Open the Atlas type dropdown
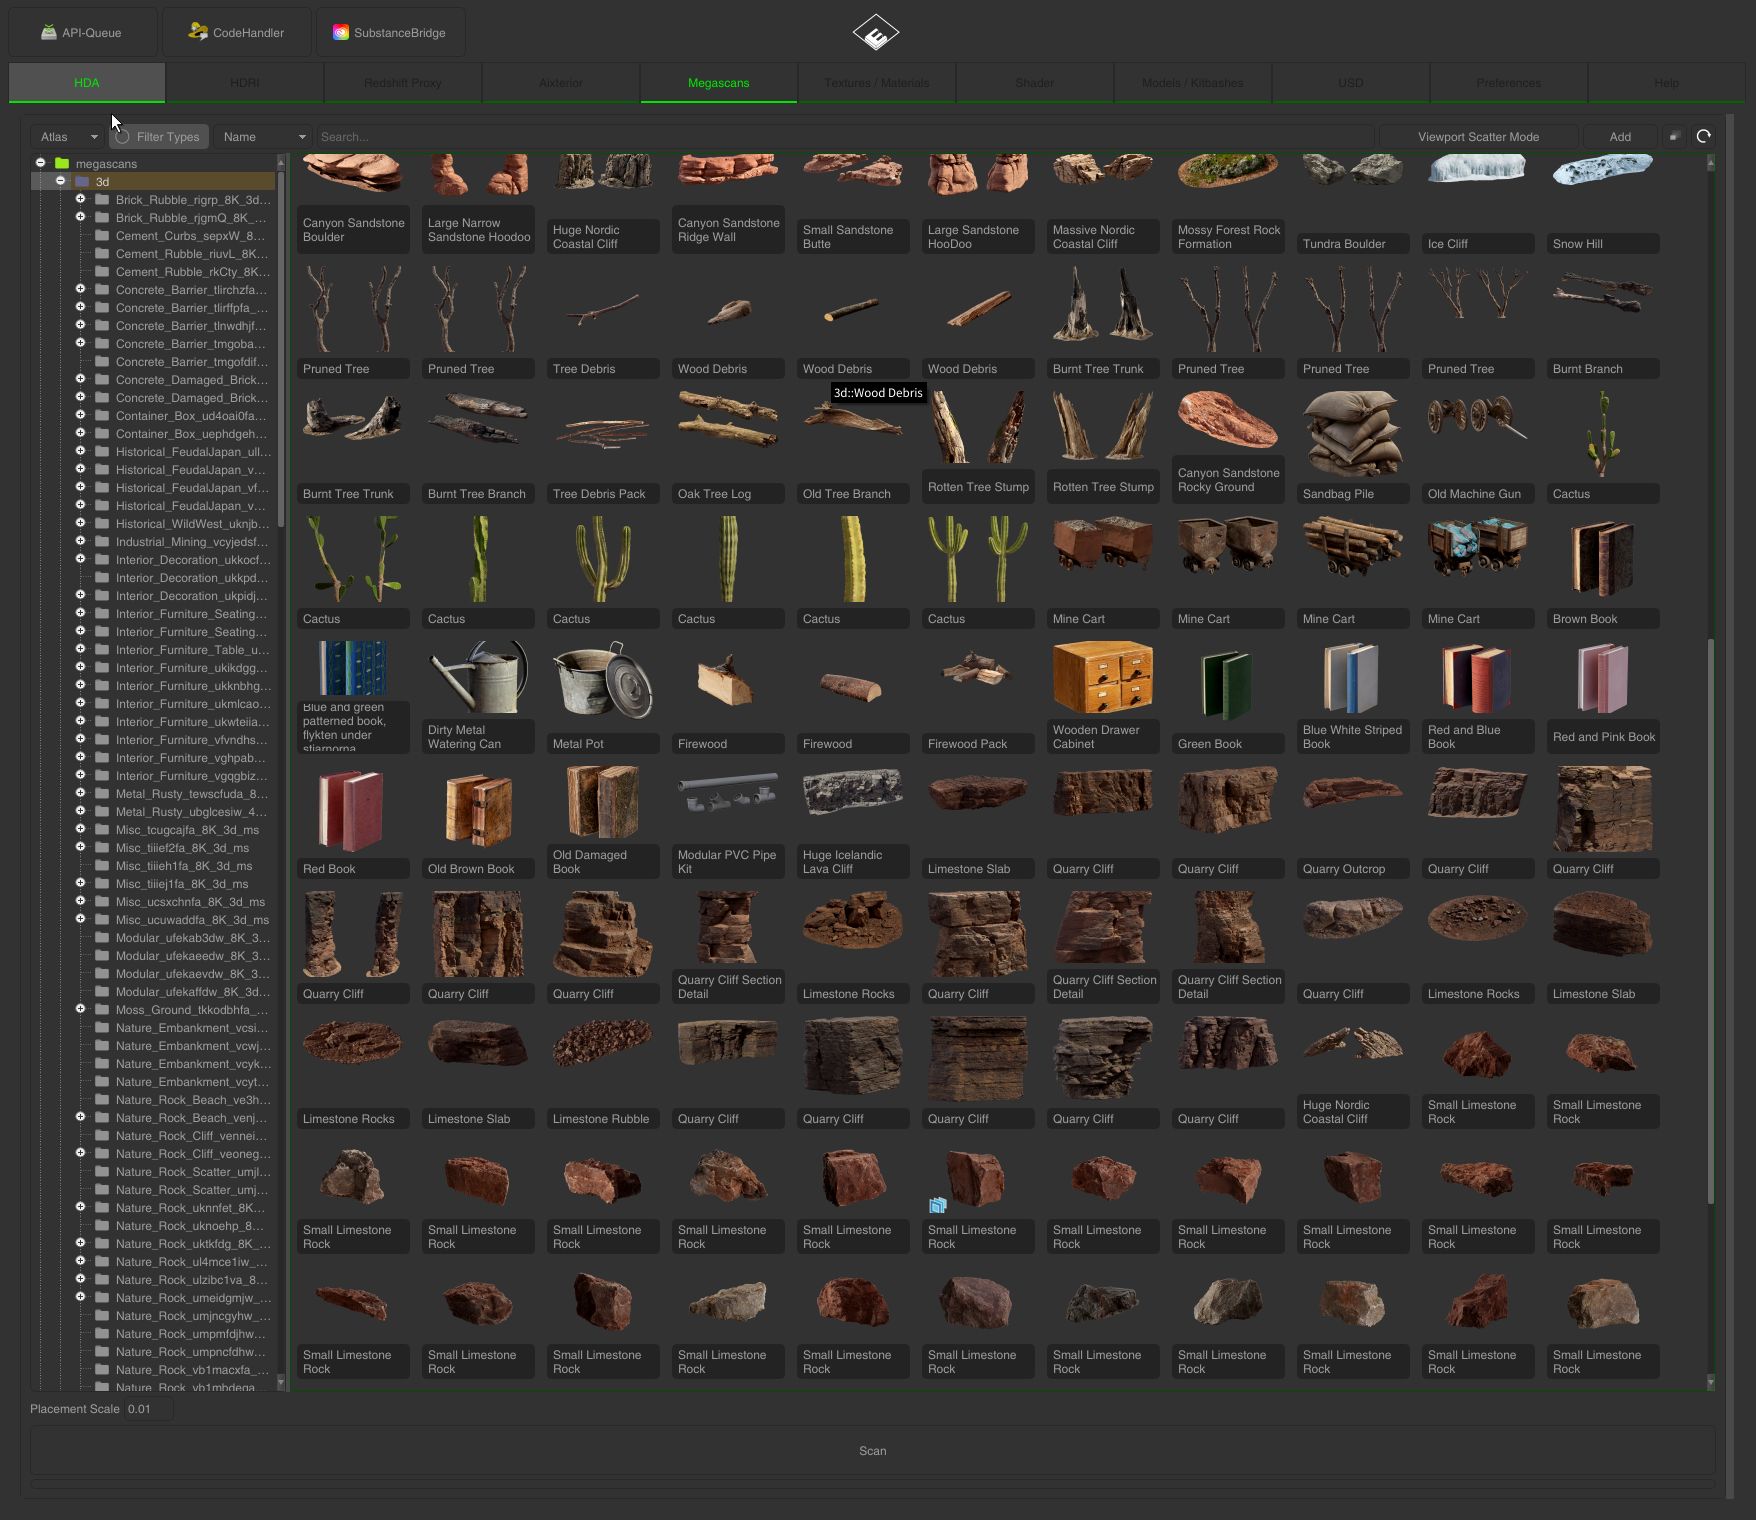 tap(65, 136)
